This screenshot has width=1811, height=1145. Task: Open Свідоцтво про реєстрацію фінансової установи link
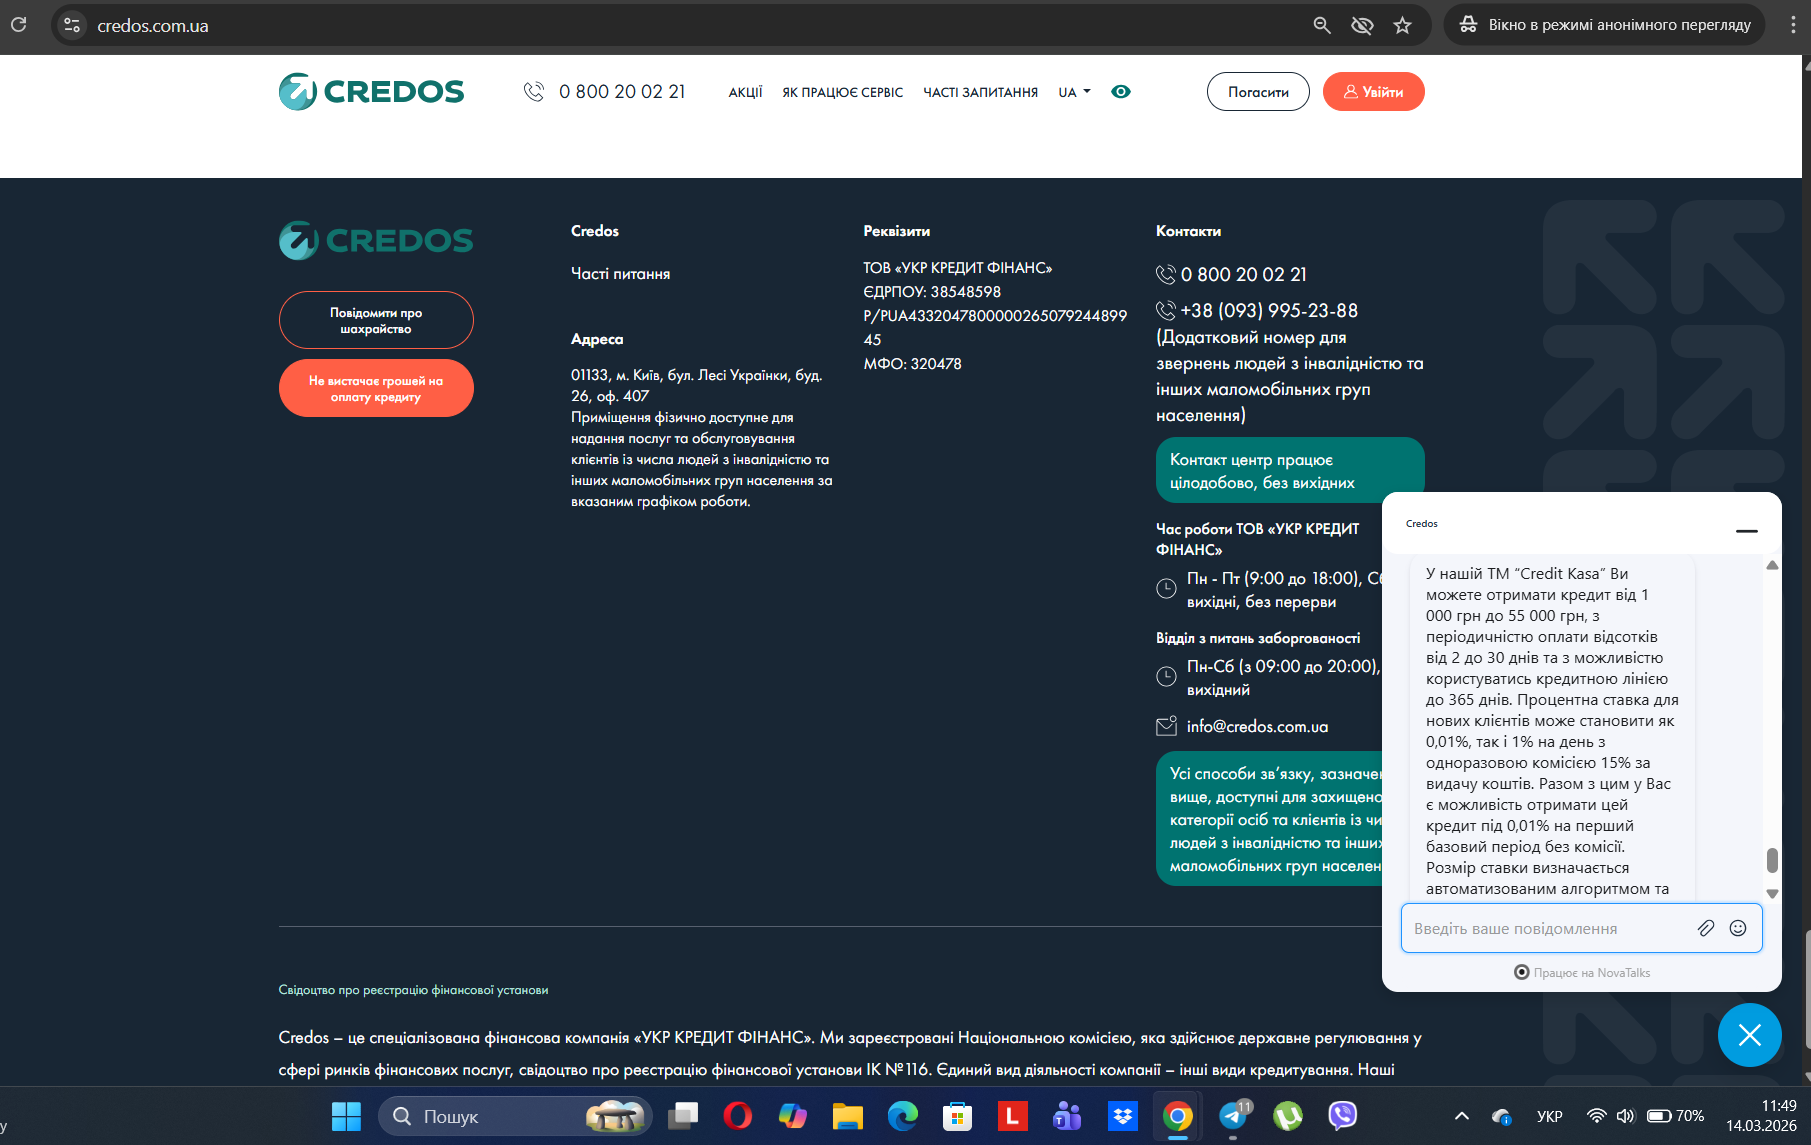[x=413, y=990]
